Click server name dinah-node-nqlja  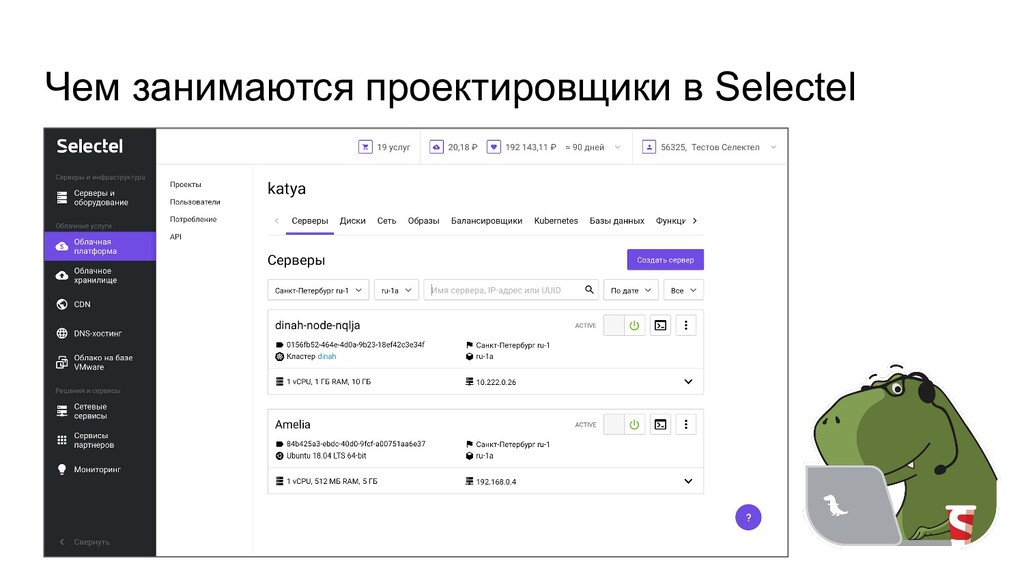[317, 325]
